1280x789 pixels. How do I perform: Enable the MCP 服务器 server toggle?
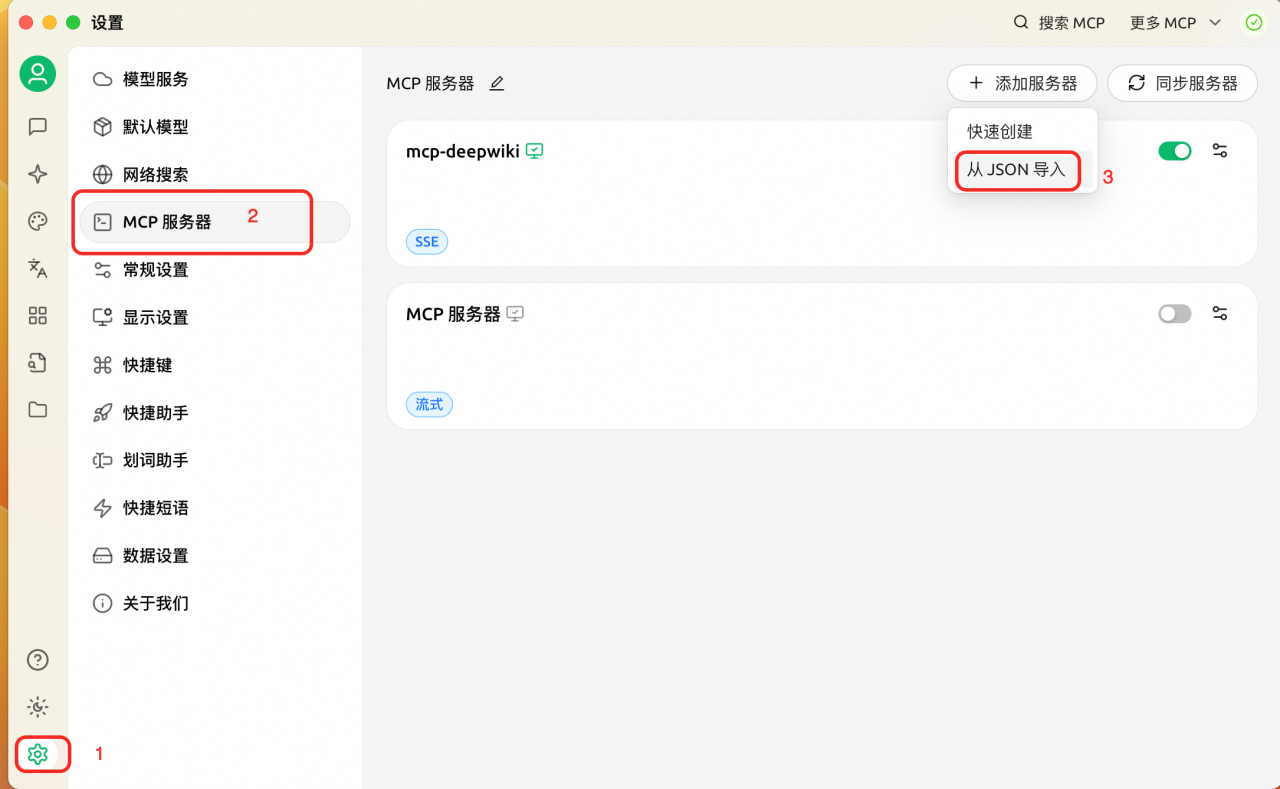(x=1174, y=314)
